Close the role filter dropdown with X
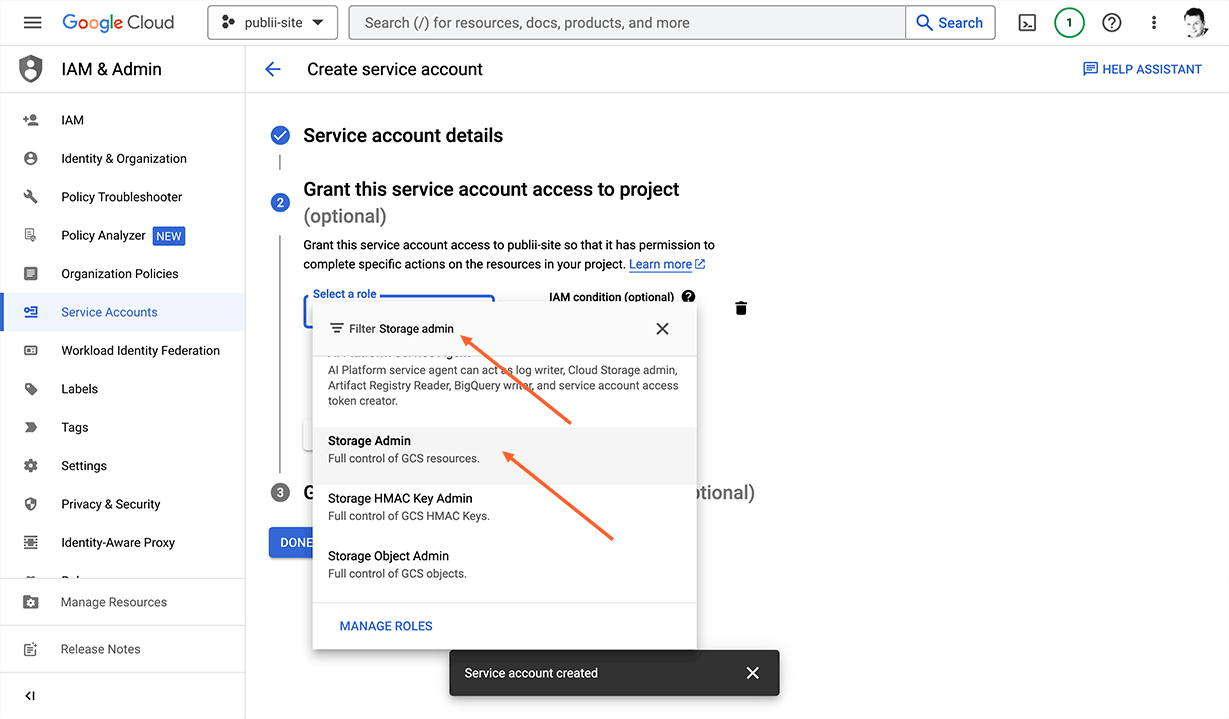 (662, 328)
